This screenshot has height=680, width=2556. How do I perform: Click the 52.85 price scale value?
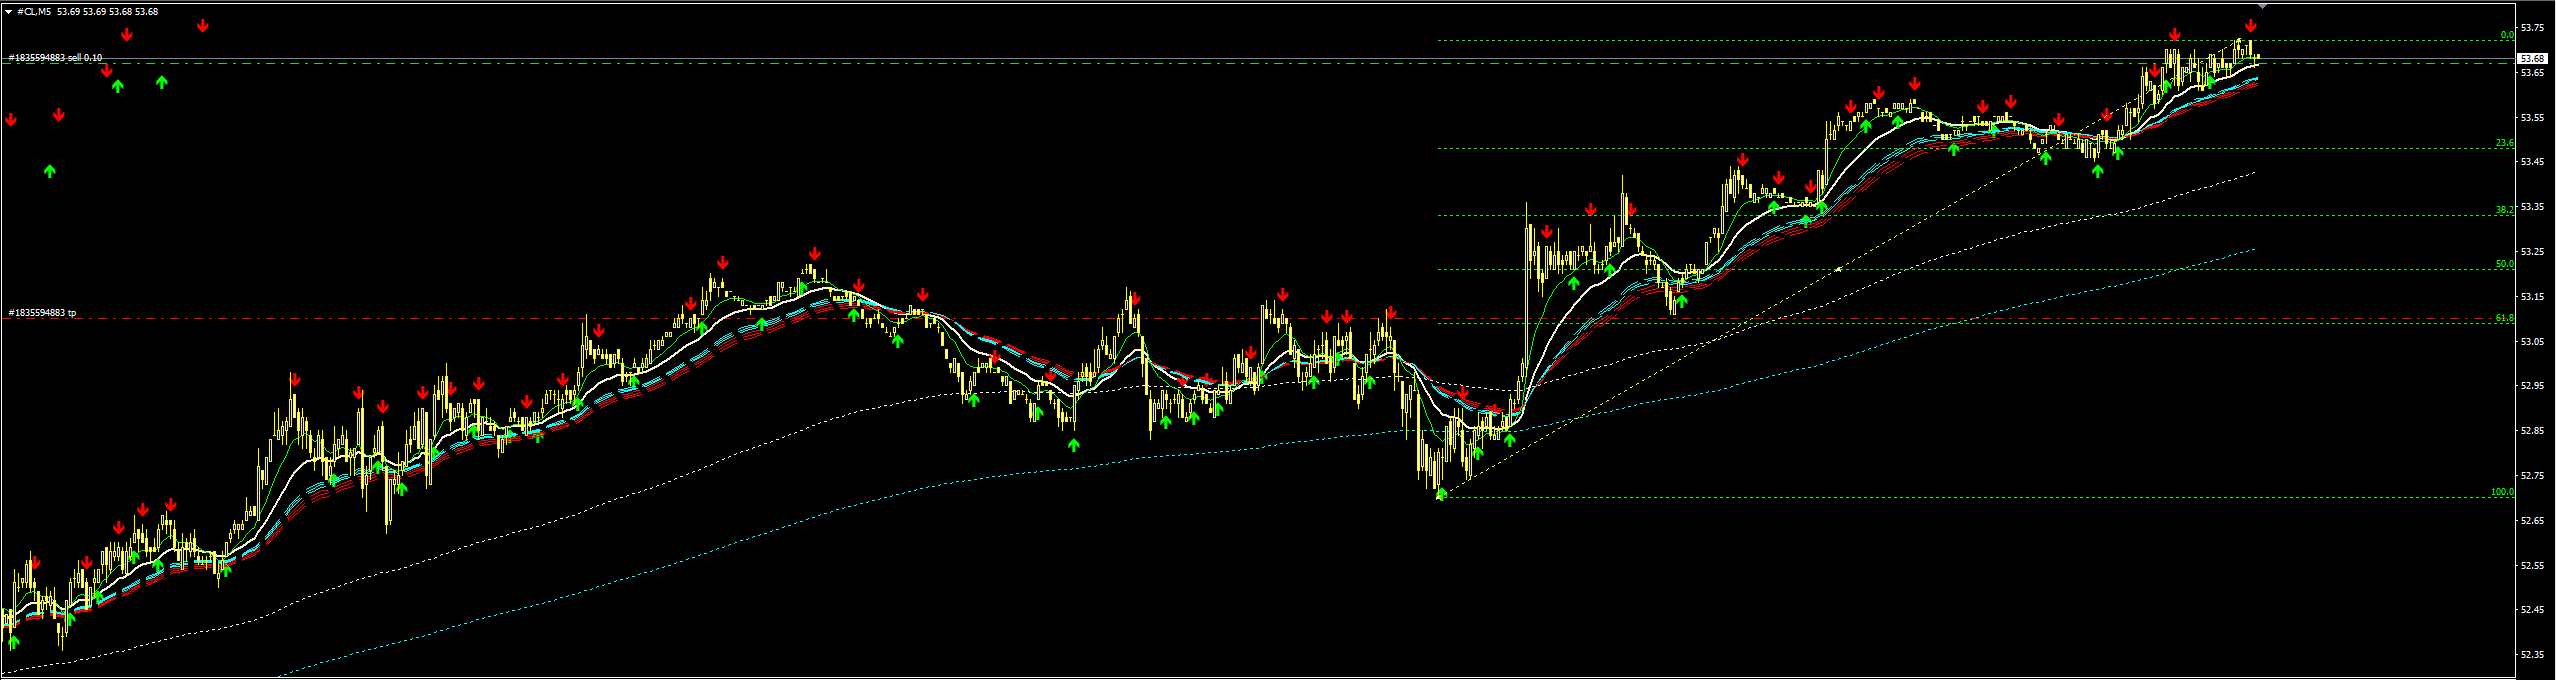click(2532, 431)
